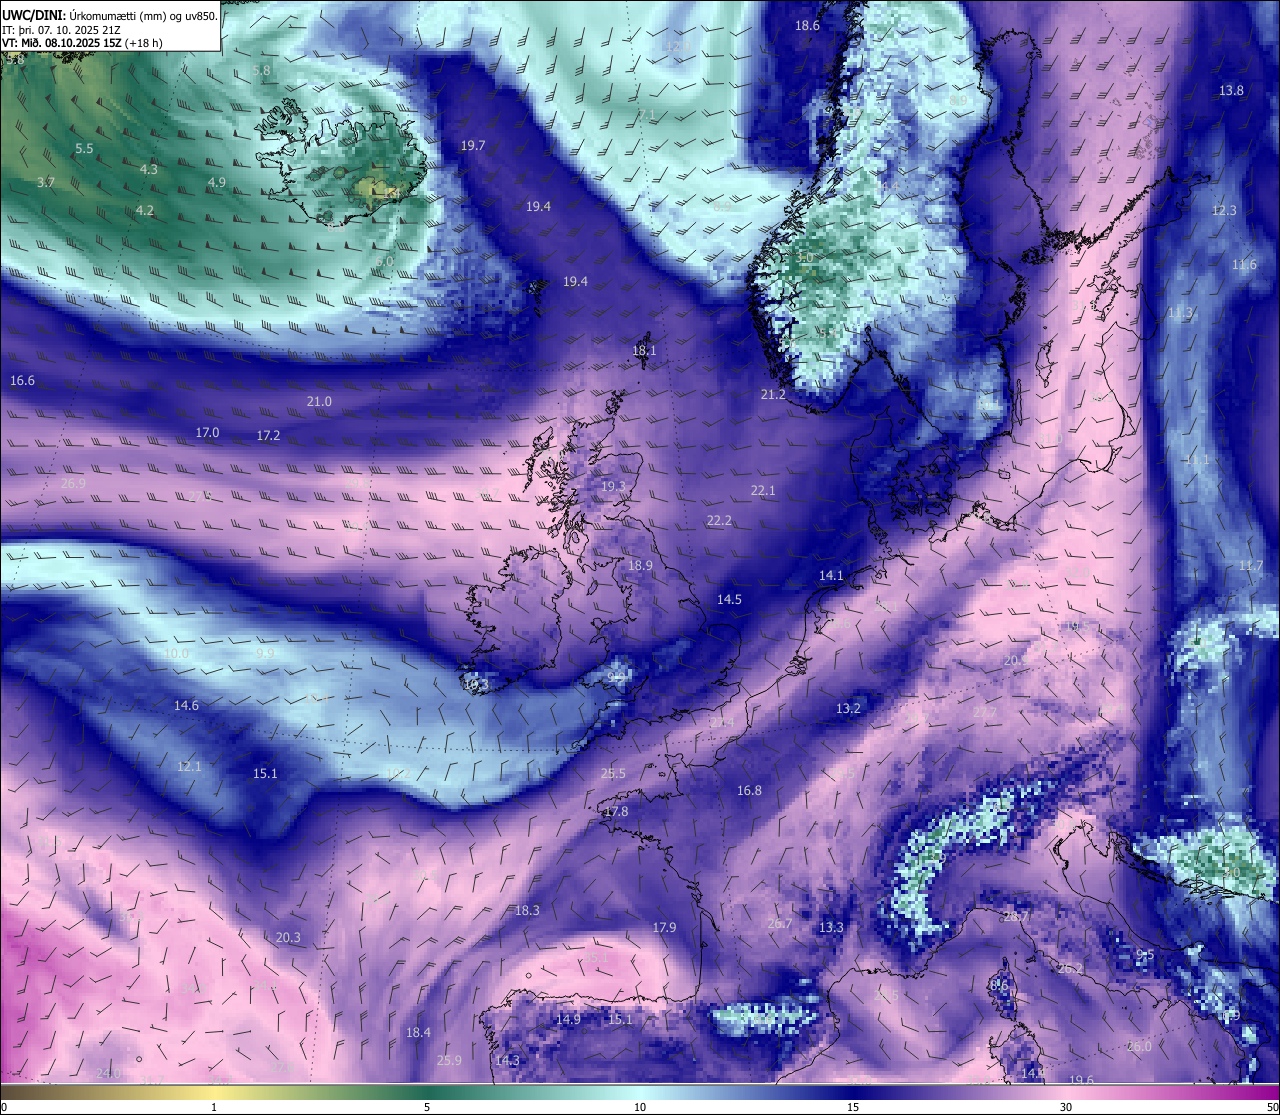1280x1115 pixels.
Task: Click the 17.0 value over the Atlantic
Action: [207, 433]
